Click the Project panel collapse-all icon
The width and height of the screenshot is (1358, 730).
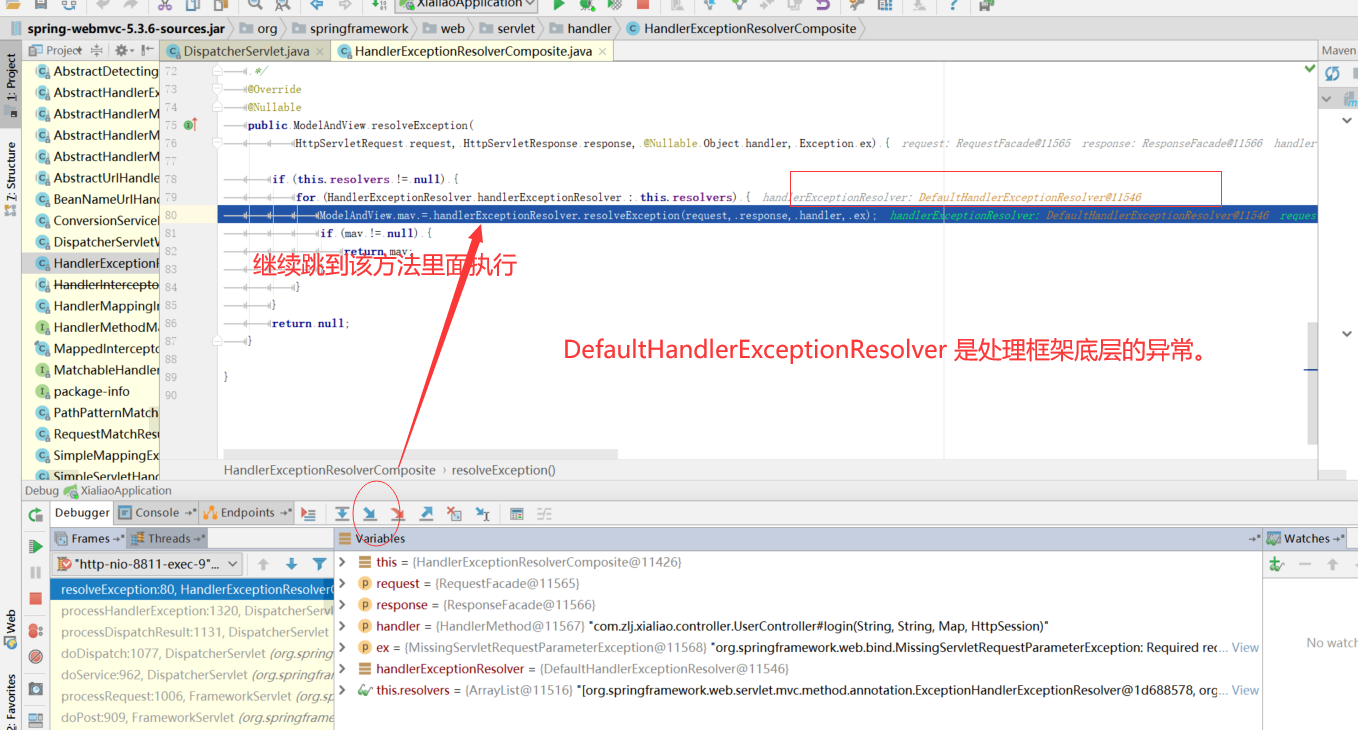click(97, 50)
